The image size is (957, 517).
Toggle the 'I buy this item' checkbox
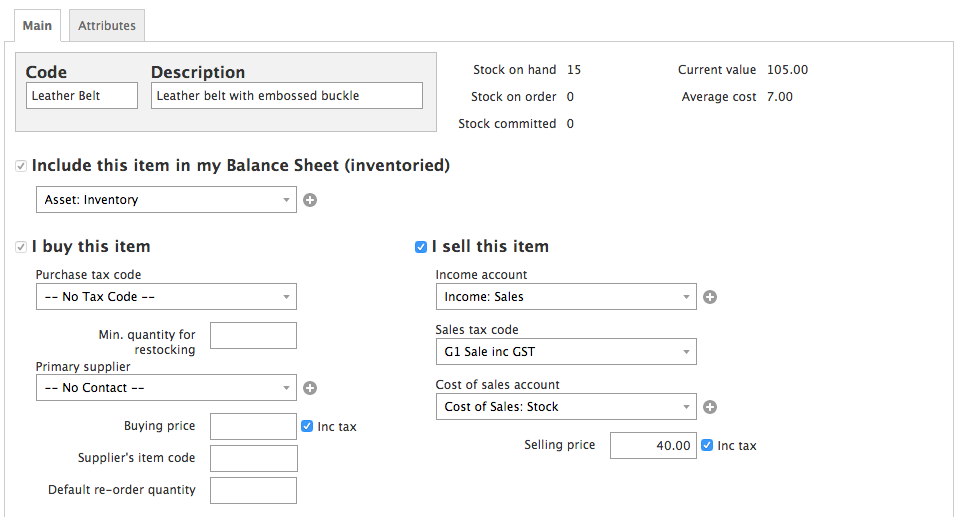pyautogui.click(x=21, y=247)
